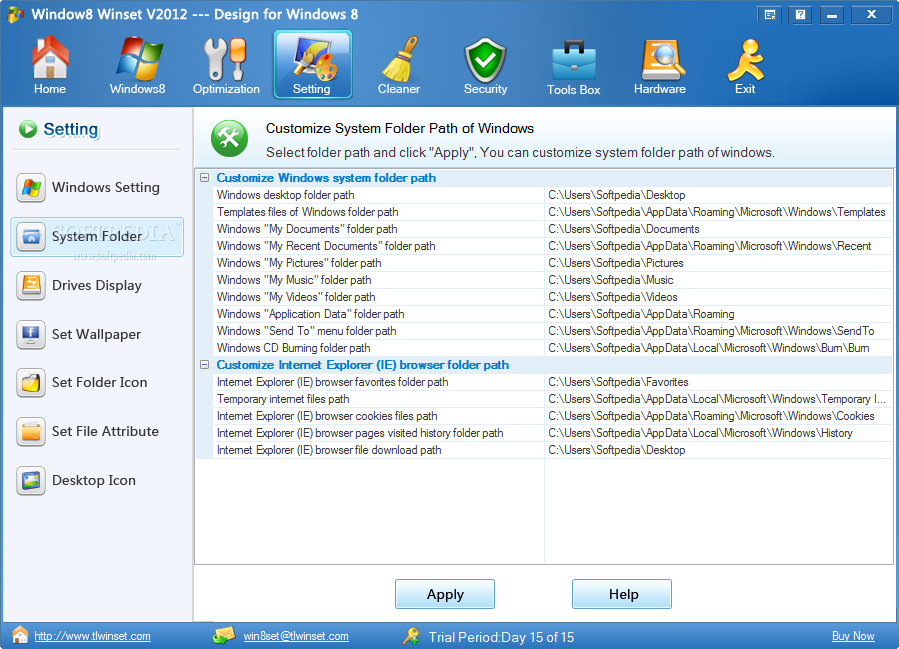Open the Windows8 toolbar icon
This screenshot has height=649, width=899.
[x=138, y=58]
